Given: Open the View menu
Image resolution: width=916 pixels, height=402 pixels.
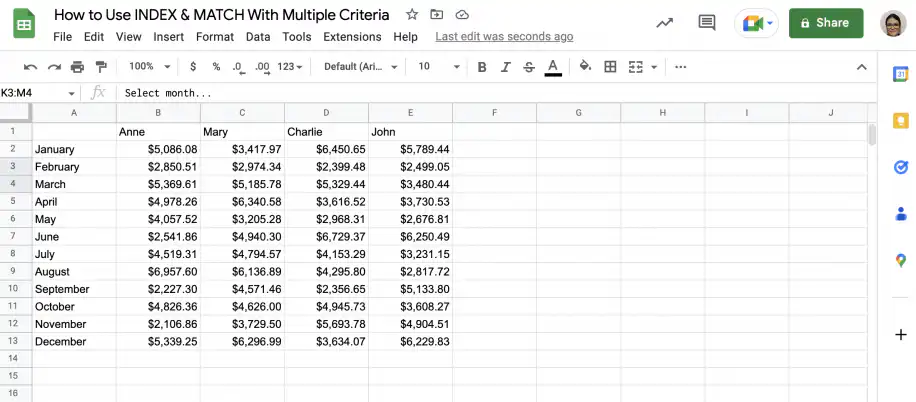Looking at the screenshot, I should (129, 37).
